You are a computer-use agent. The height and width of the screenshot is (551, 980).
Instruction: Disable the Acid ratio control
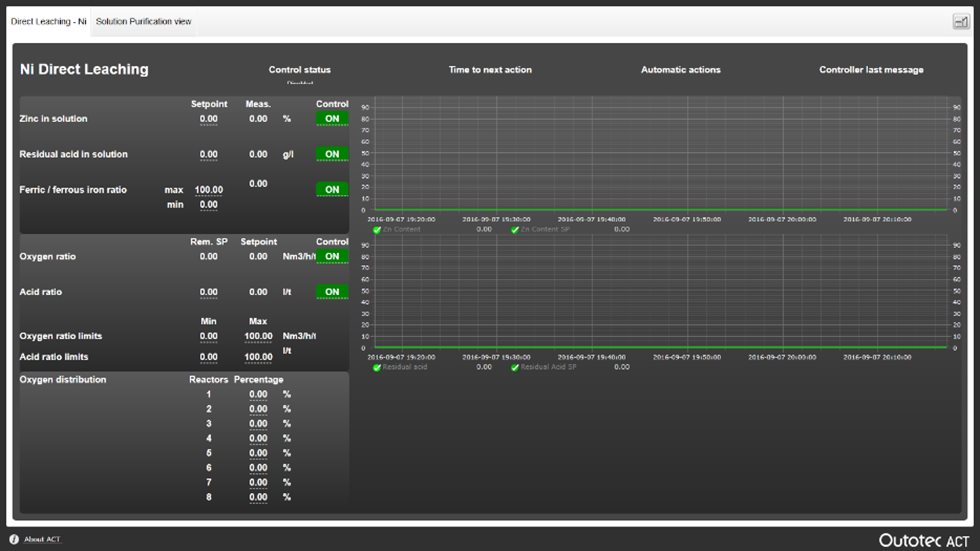click(332, 293)
